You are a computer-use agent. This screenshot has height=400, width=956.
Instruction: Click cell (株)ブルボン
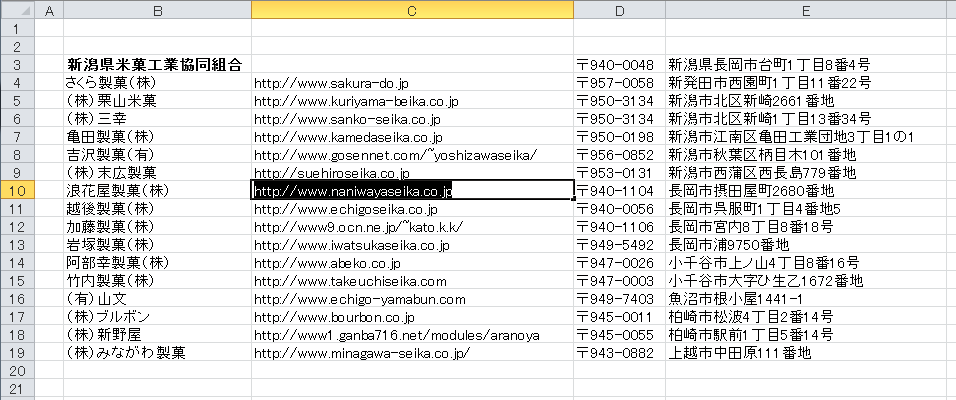pos(157,316)
